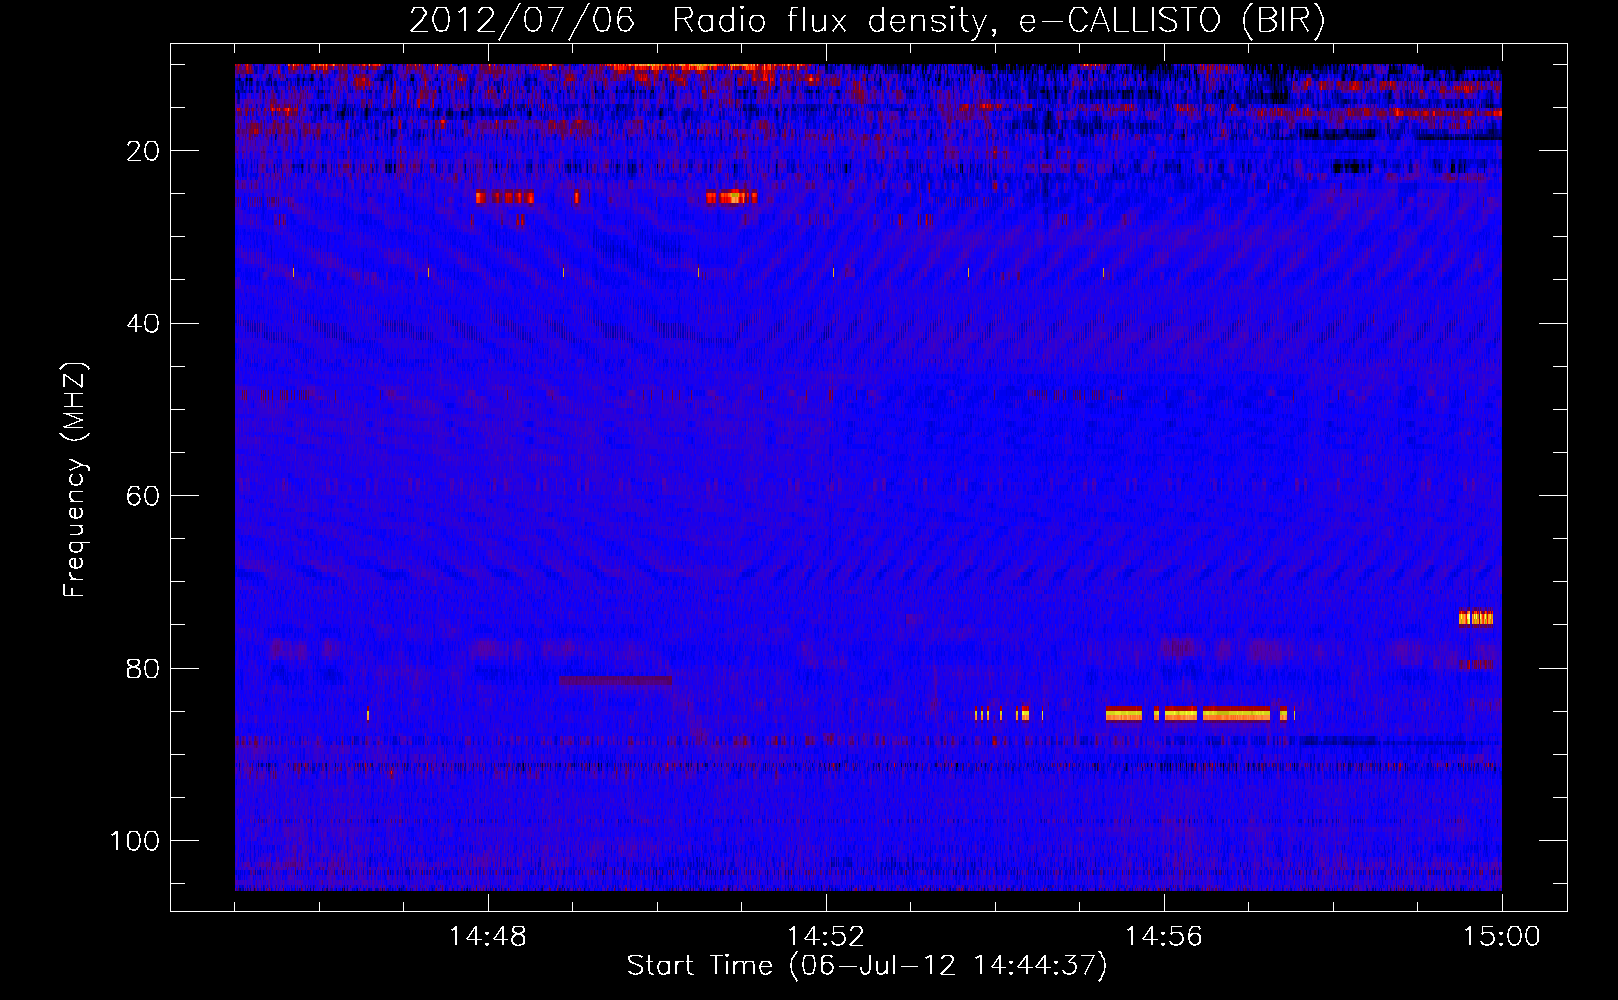Click the '40' frequency tick label
This screenshot has width=1618, height=1000.
144,324
